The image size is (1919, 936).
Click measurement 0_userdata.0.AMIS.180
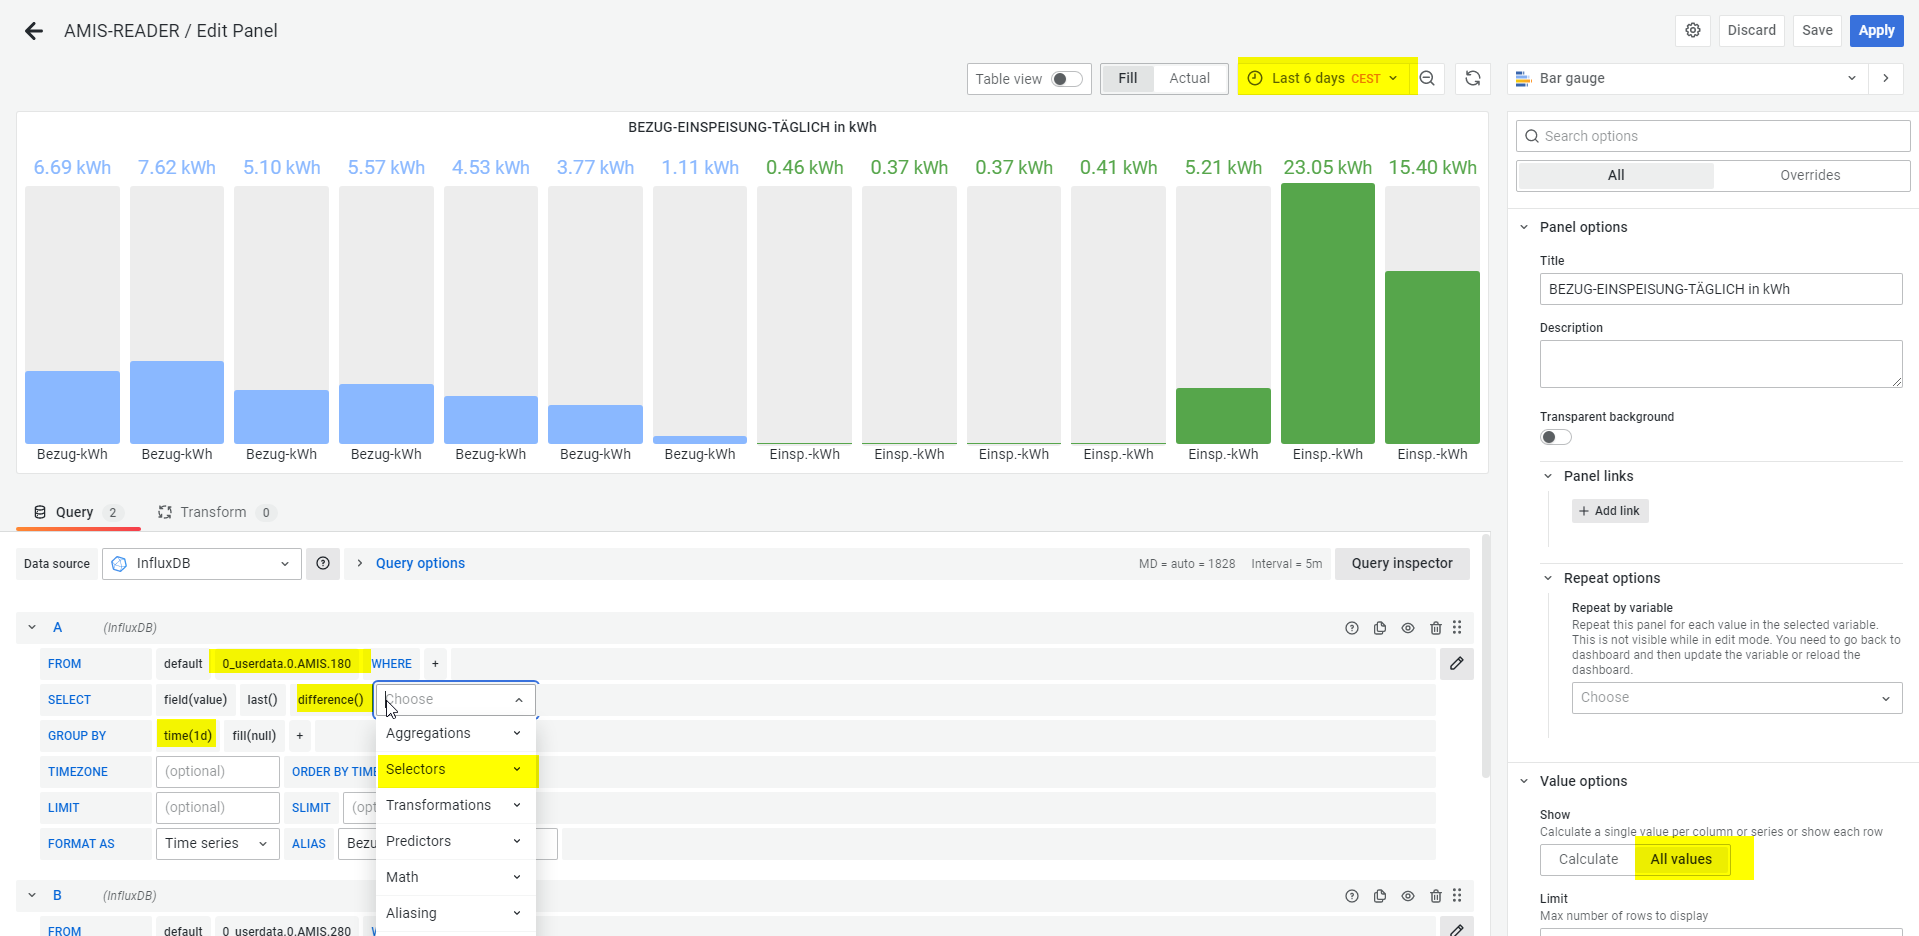(x=287, y=664)
